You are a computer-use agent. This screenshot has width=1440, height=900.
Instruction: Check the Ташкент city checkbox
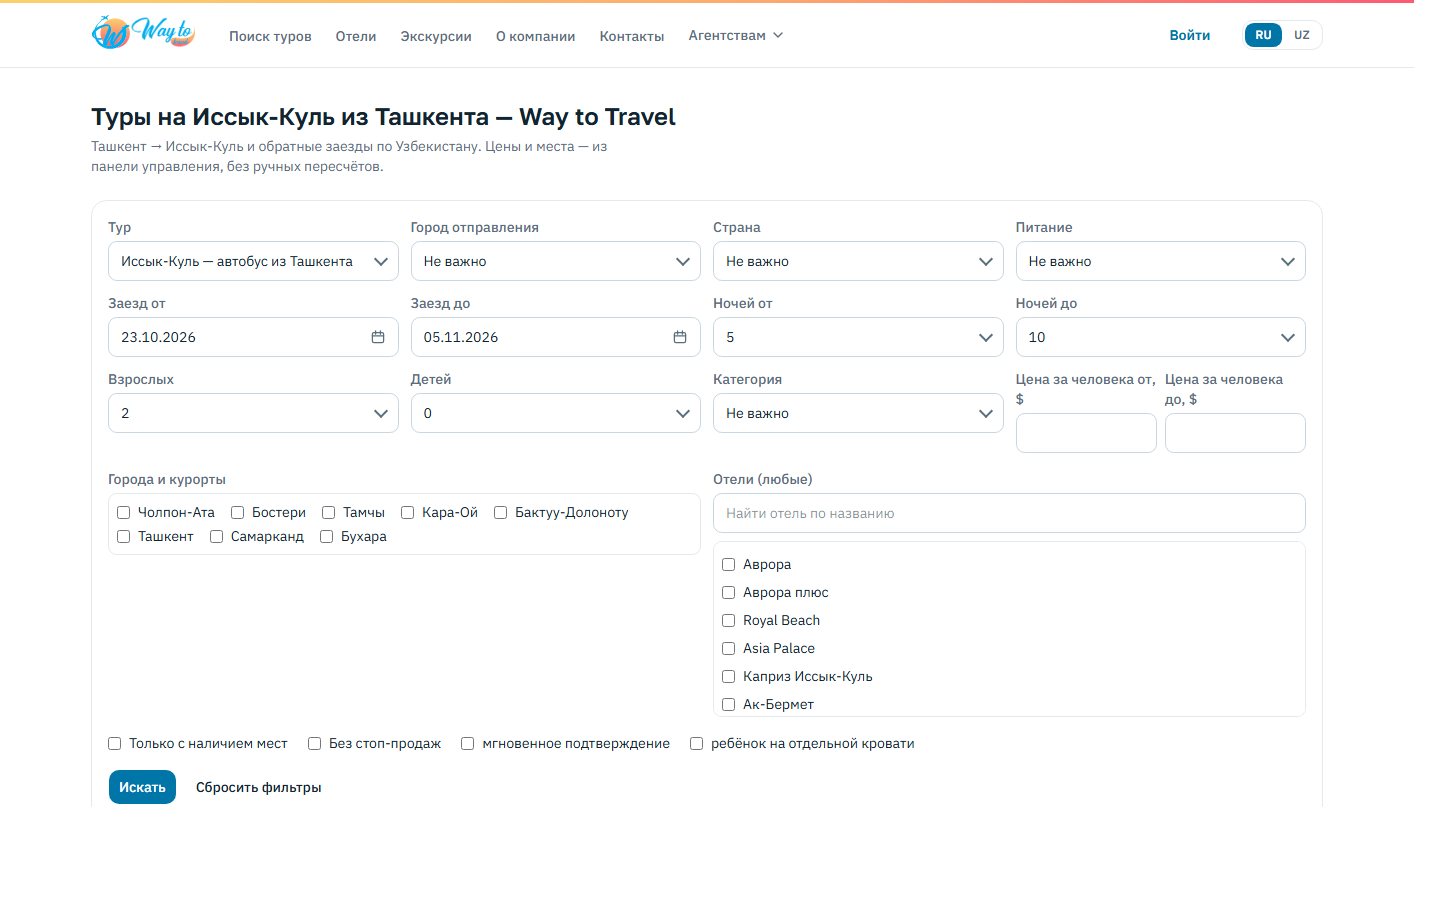click(124, 537)
